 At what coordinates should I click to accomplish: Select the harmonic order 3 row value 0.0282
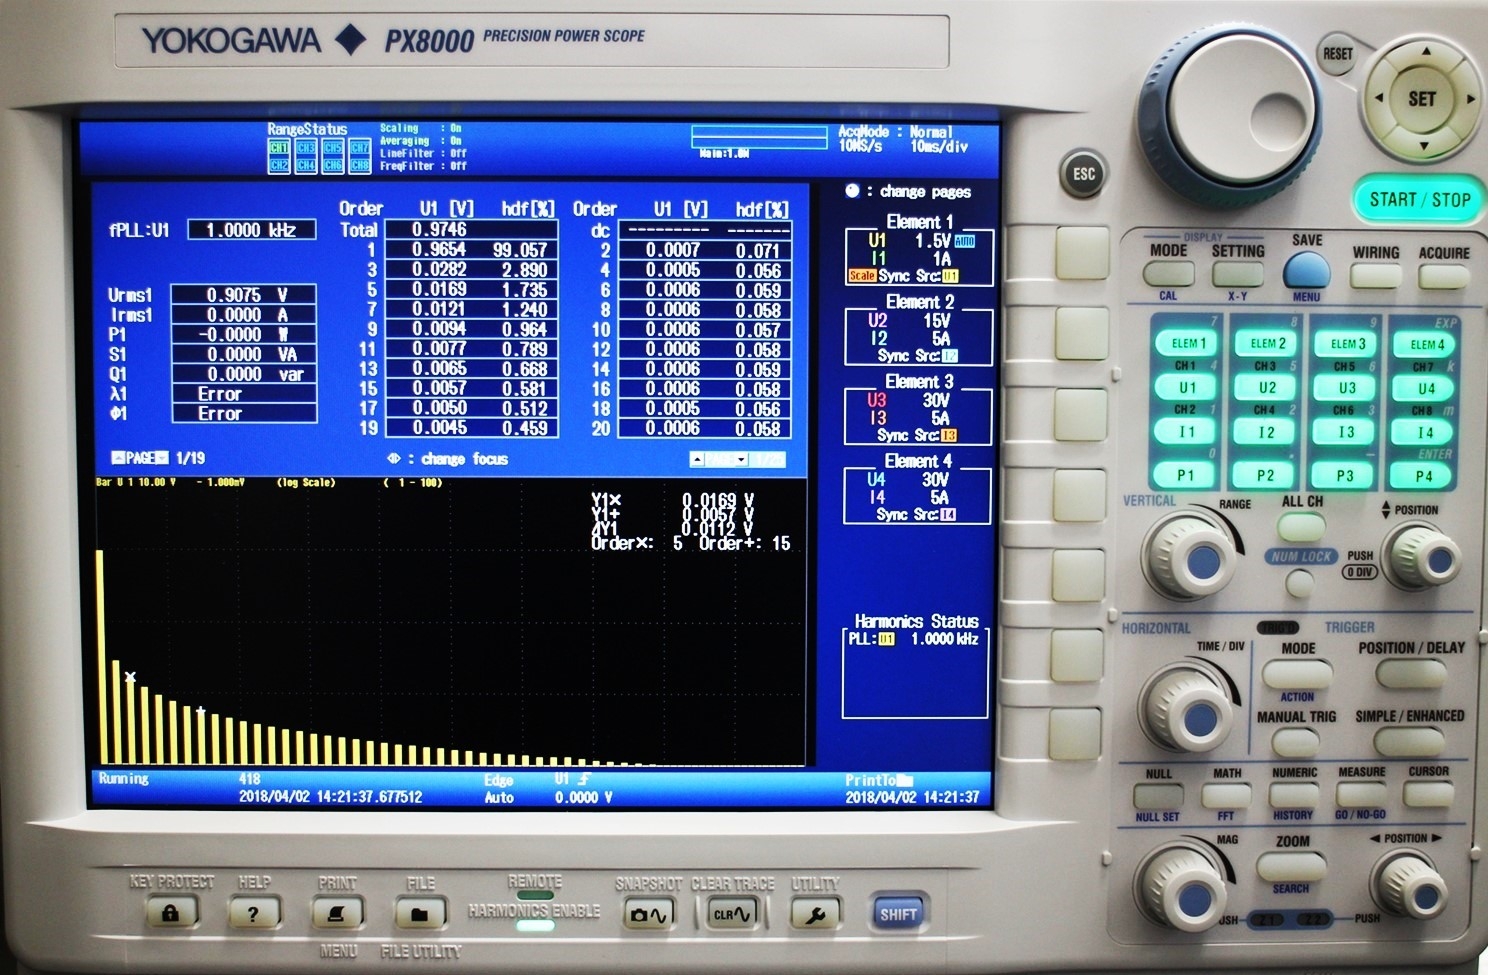click(440, 269)
